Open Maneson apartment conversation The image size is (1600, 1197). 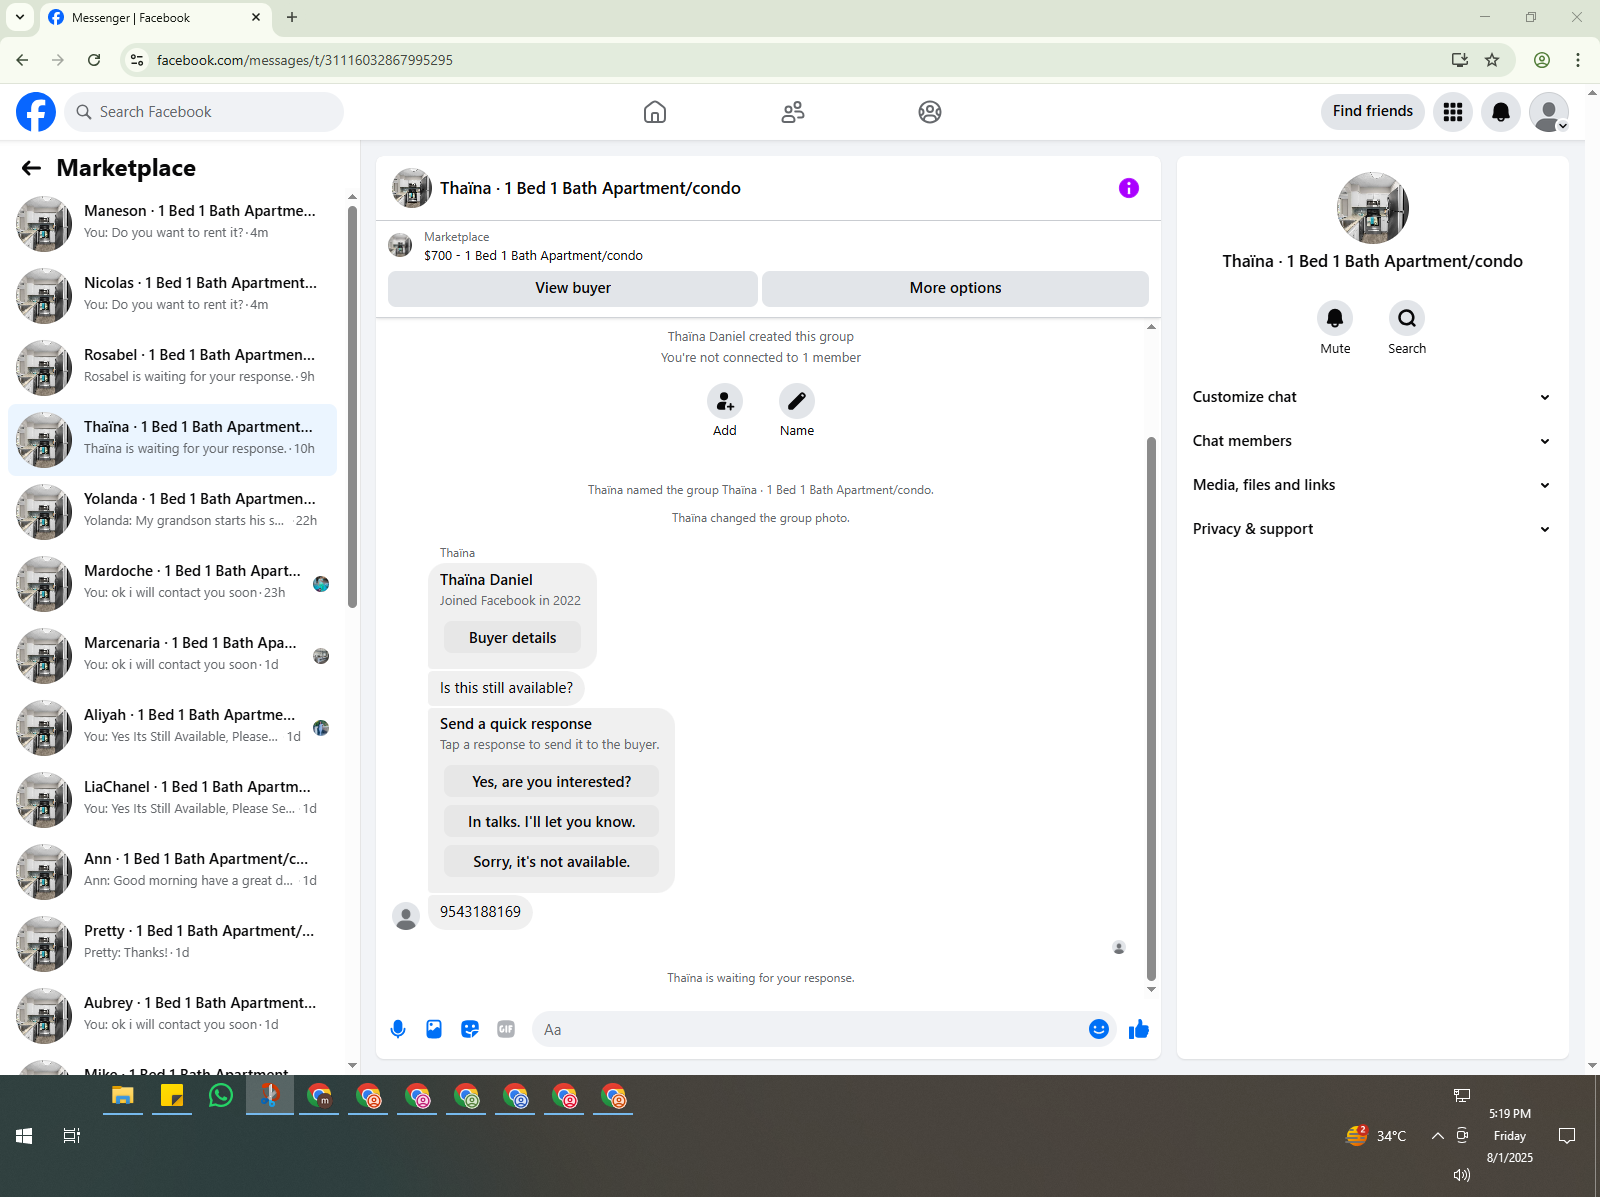(x=172, y=224)
